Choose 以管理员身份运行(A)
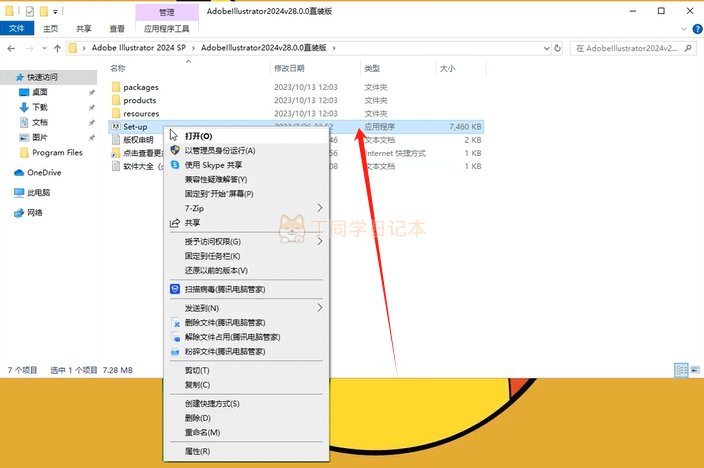The width and height of the screenshot is (704, 468). 246,150
